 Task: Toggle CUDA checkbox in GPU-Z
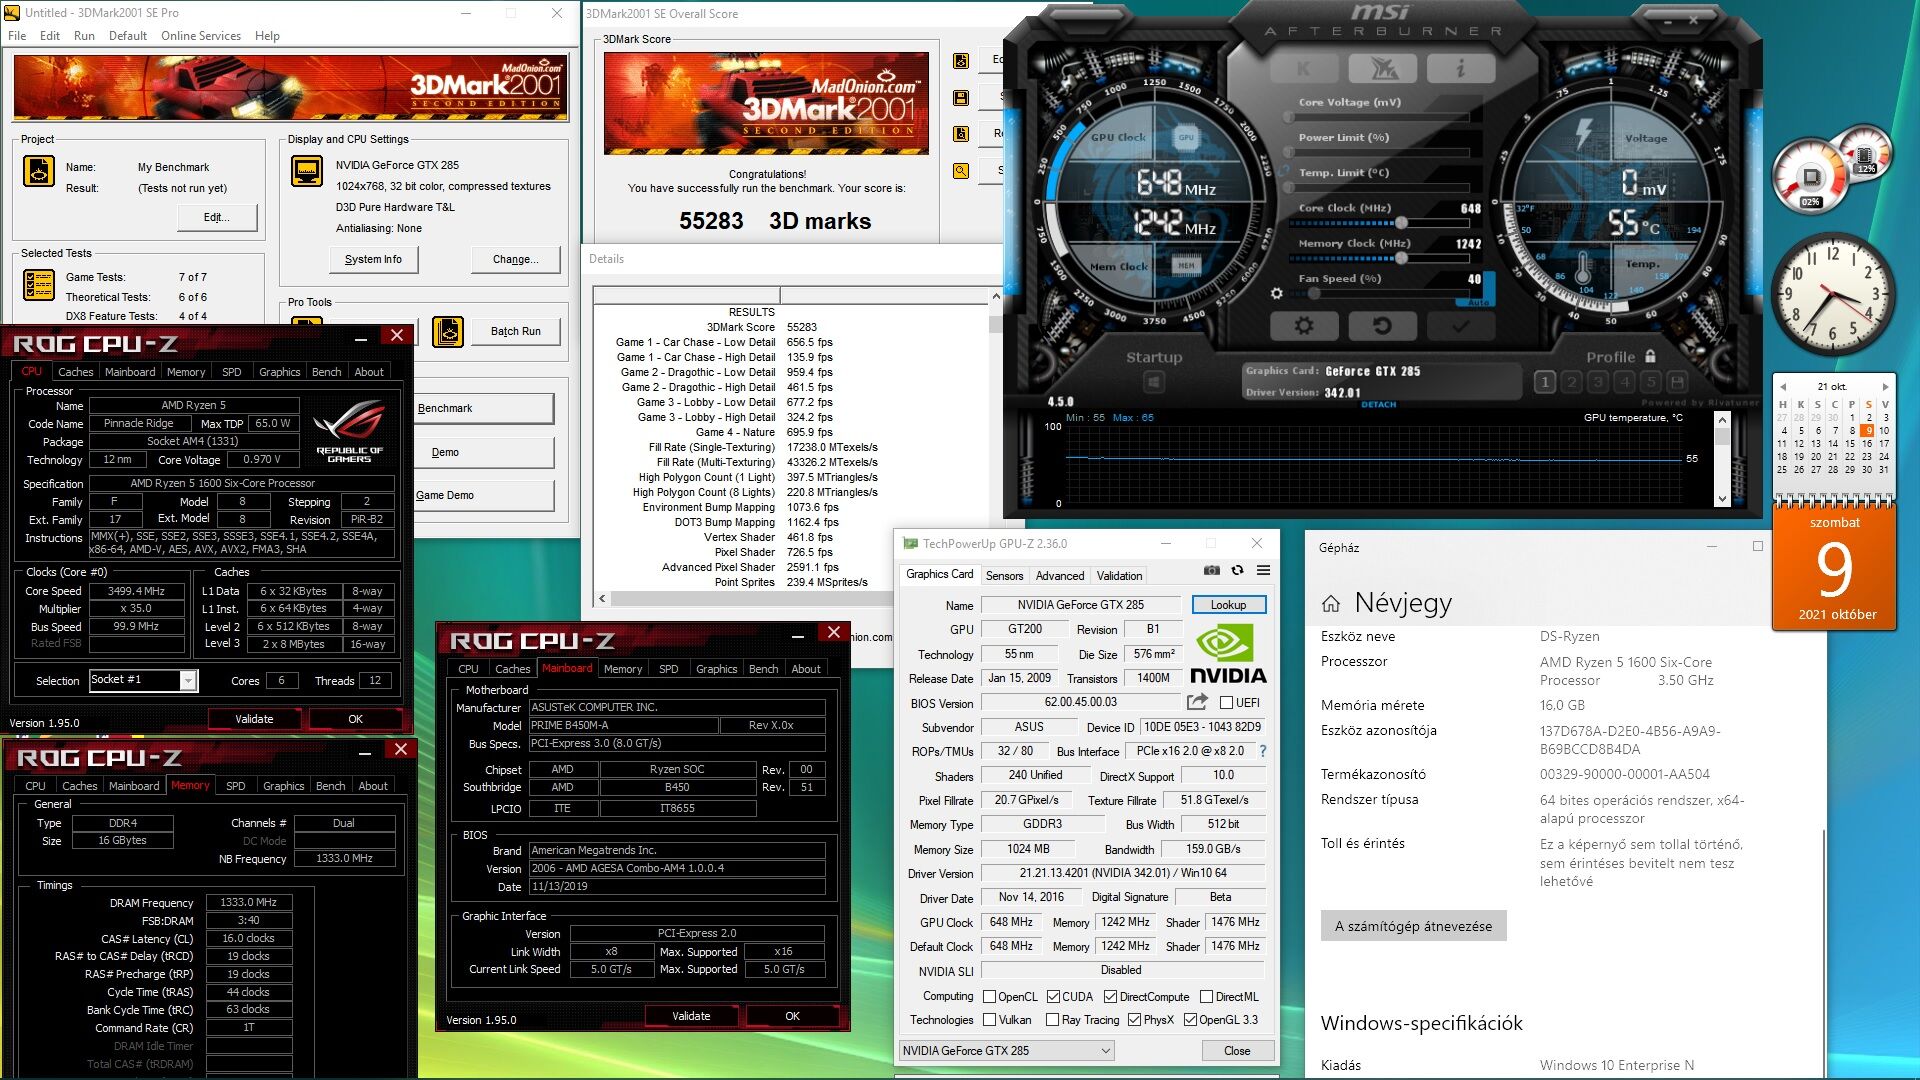click(1053, 996)
